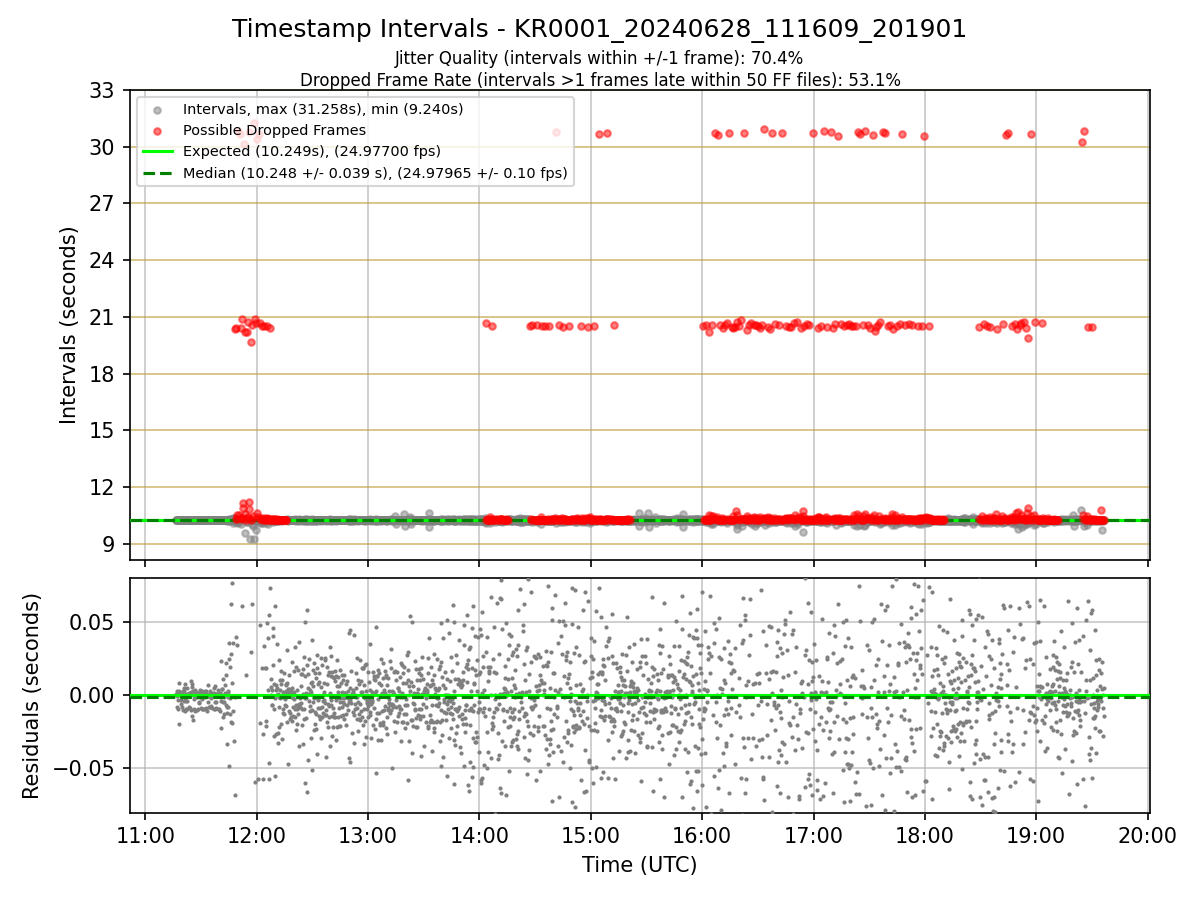
Task: Click the 'Time (UTC)' x-axis label
Action: 640,864
